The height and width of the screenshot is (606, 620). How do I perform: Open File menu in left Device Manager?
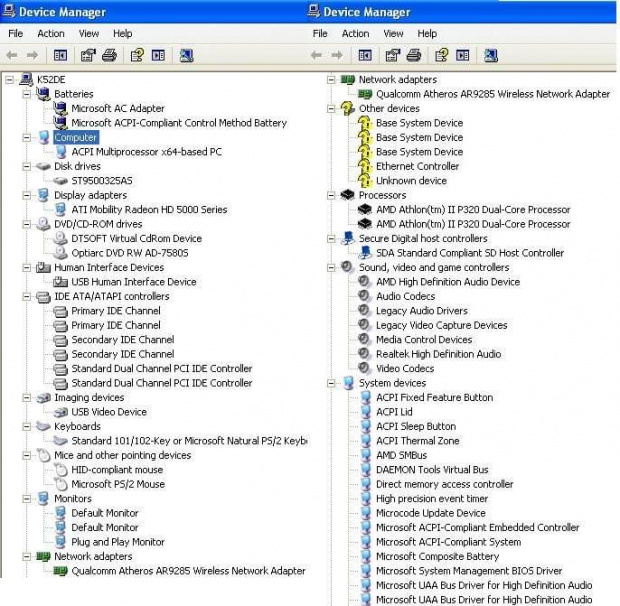click(15, 34)
